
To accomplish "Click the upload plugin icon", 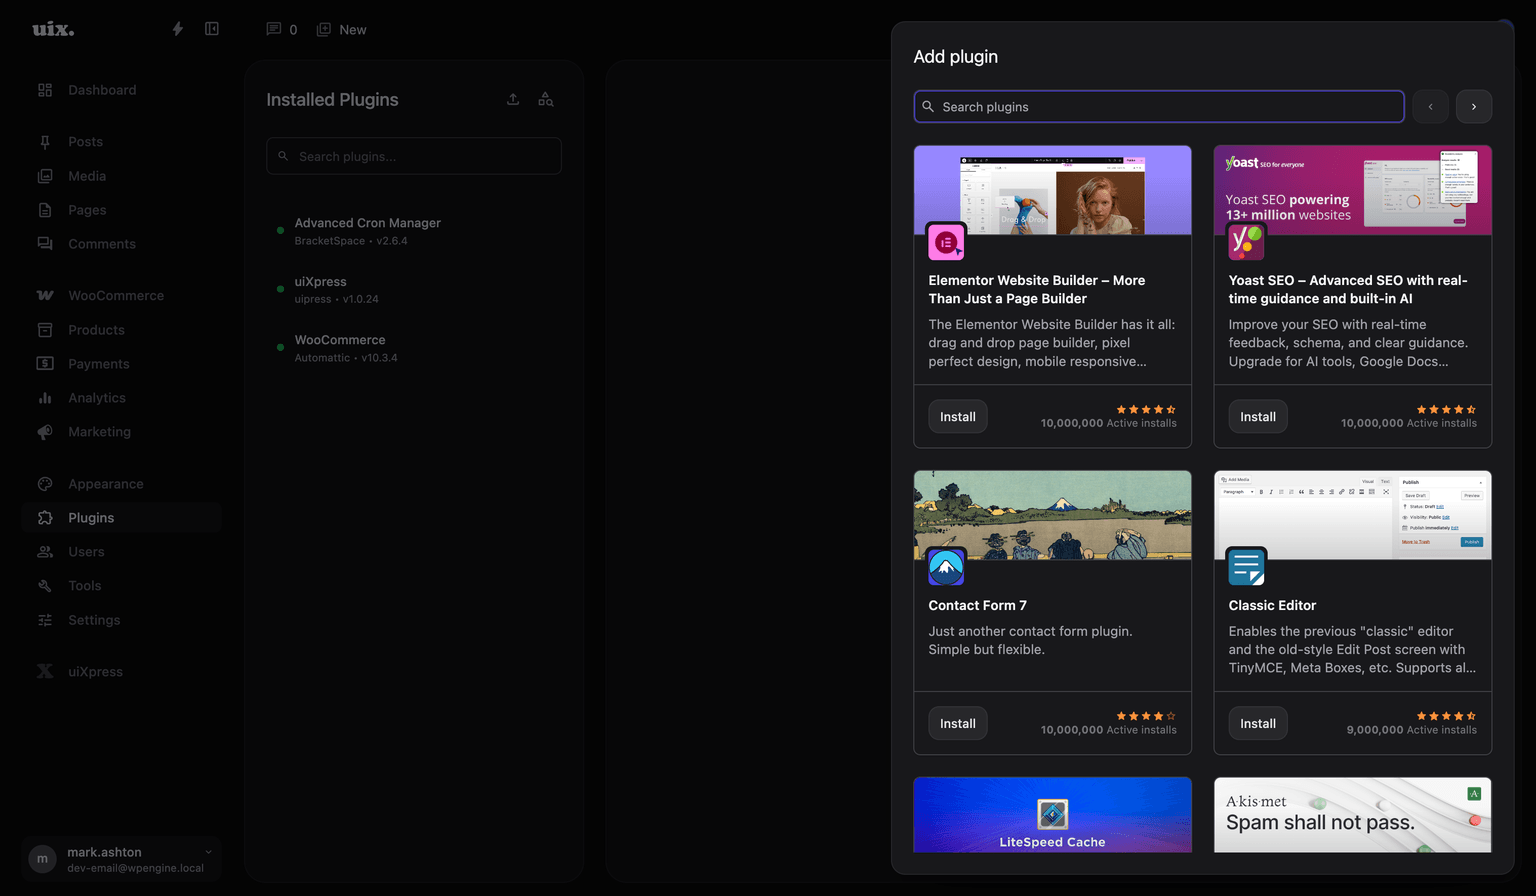I will click(513, 99).
